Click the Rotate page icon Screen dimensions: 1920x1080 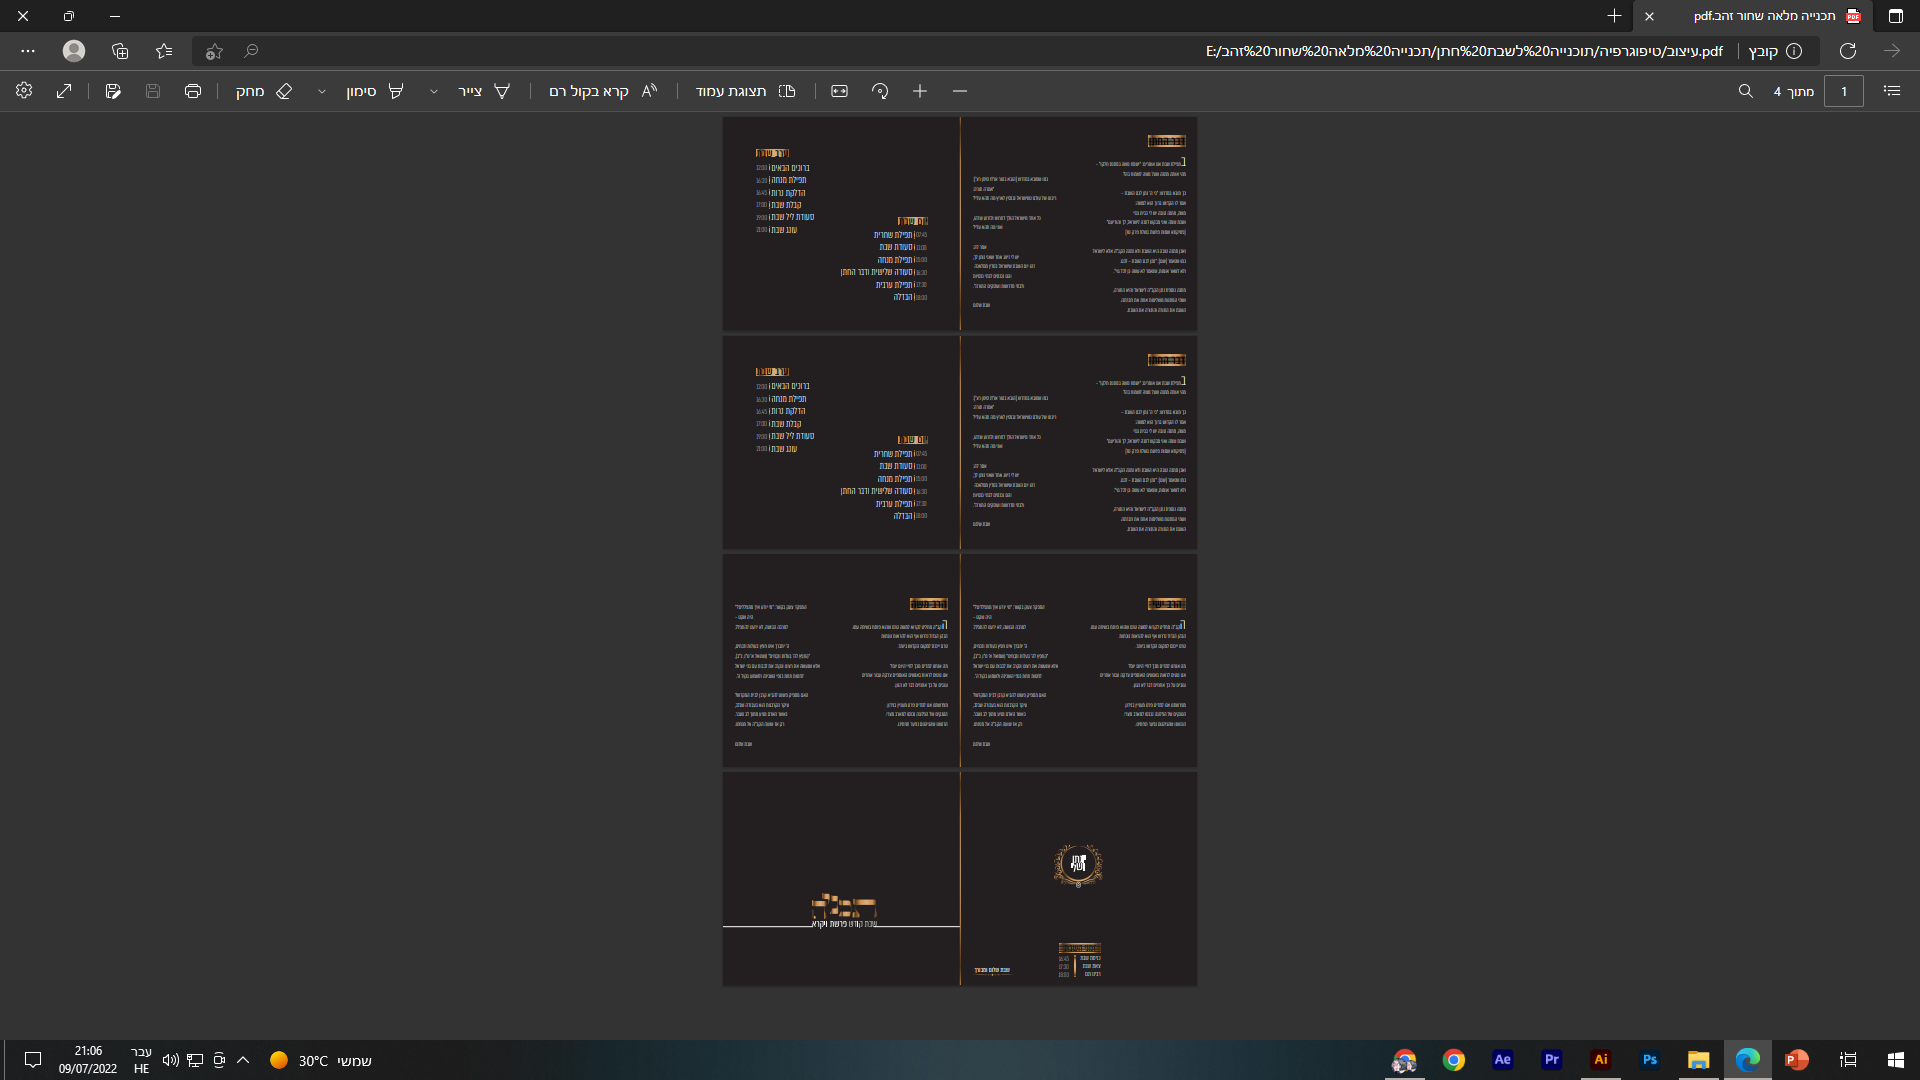coord(880,91)
